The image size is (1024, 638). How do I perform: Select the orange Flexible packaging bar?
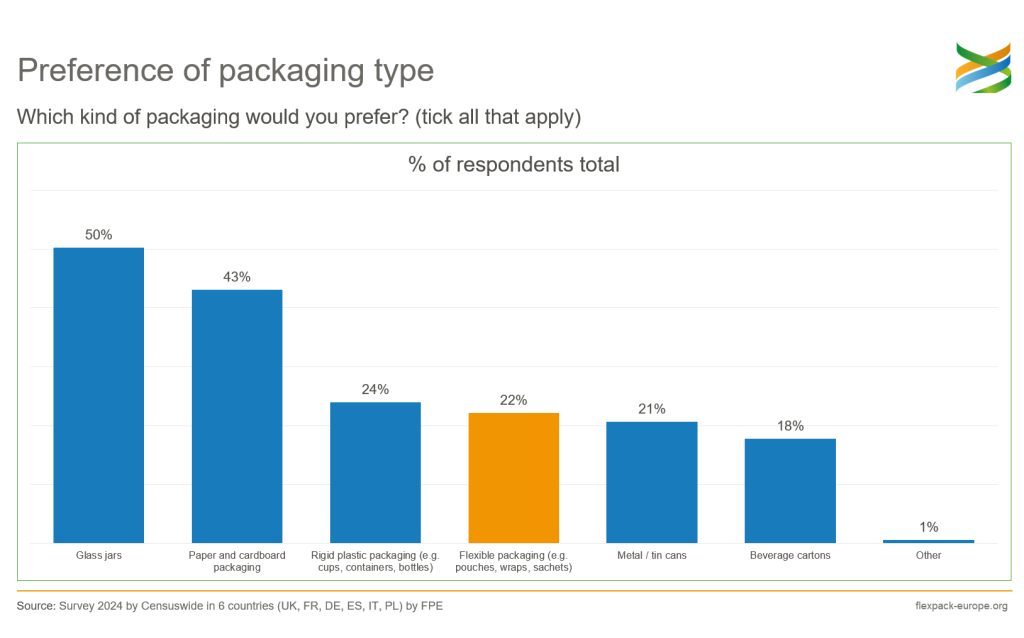[514, 477]
